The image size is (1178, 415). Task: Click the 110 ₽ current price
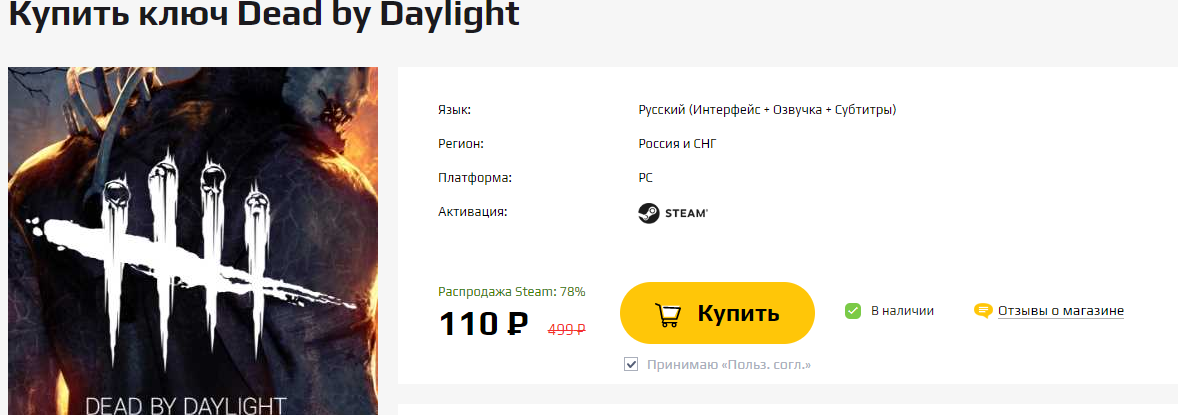point(483,324)
